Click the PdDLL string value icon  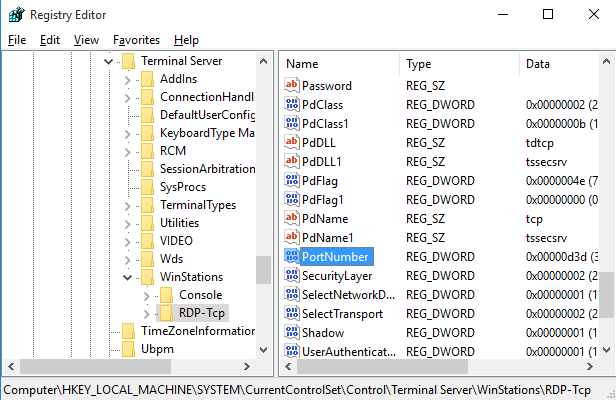point(292,142)
